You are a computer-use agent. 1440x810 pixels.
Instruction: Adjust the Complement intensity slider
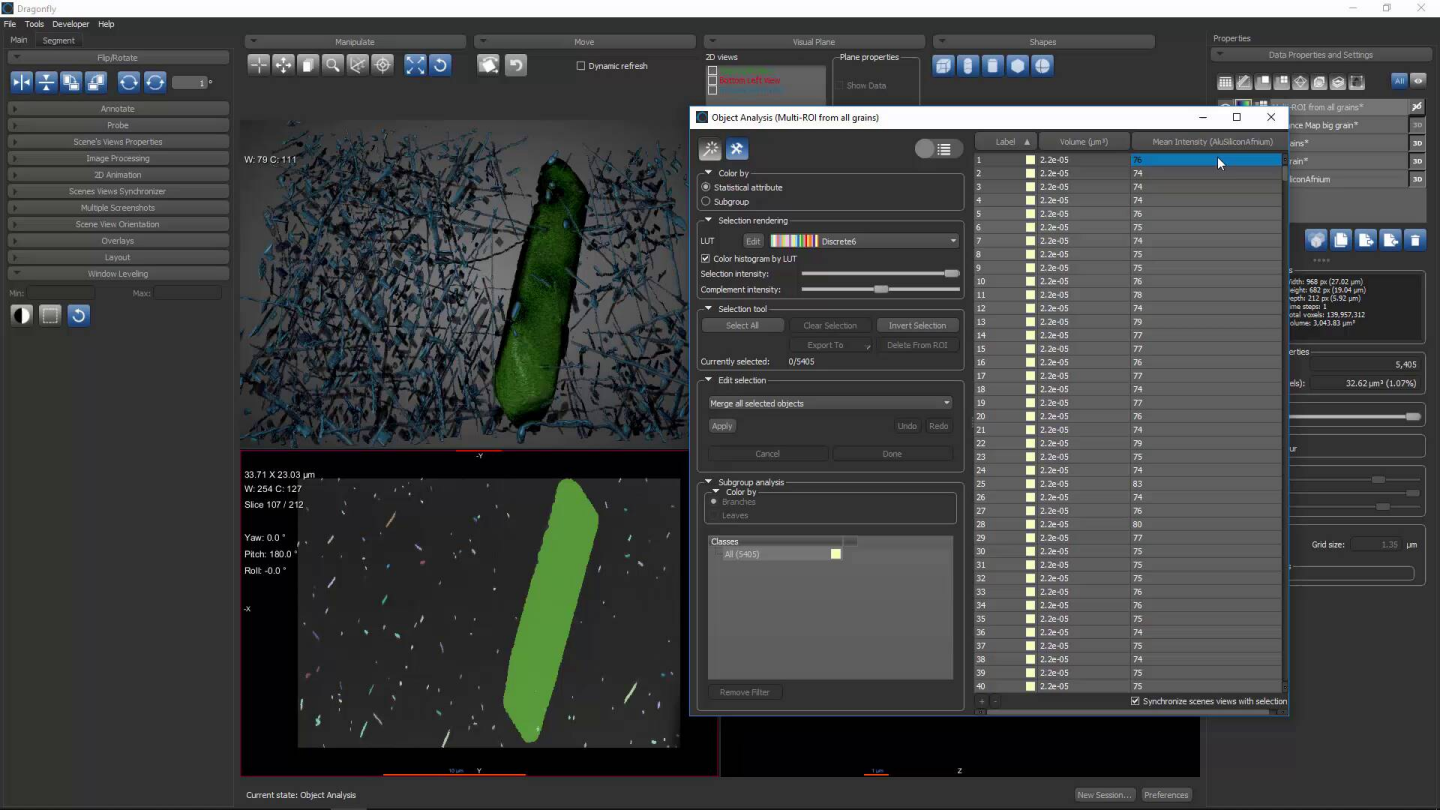click(880, 289)
